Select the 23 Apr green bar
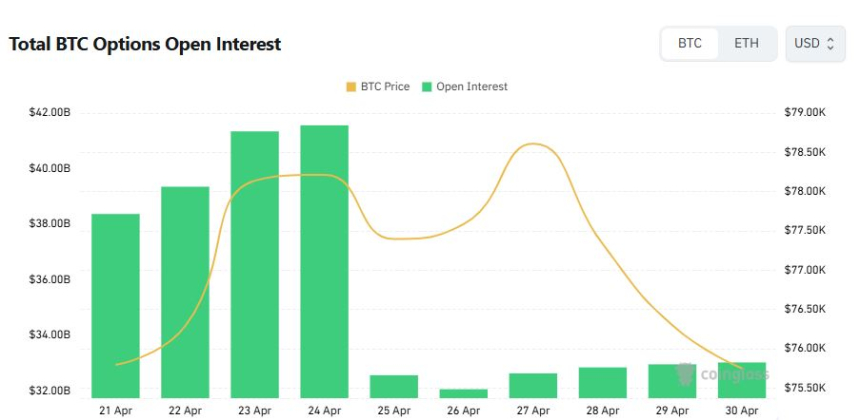860x420 pixels. pos(255,264)
